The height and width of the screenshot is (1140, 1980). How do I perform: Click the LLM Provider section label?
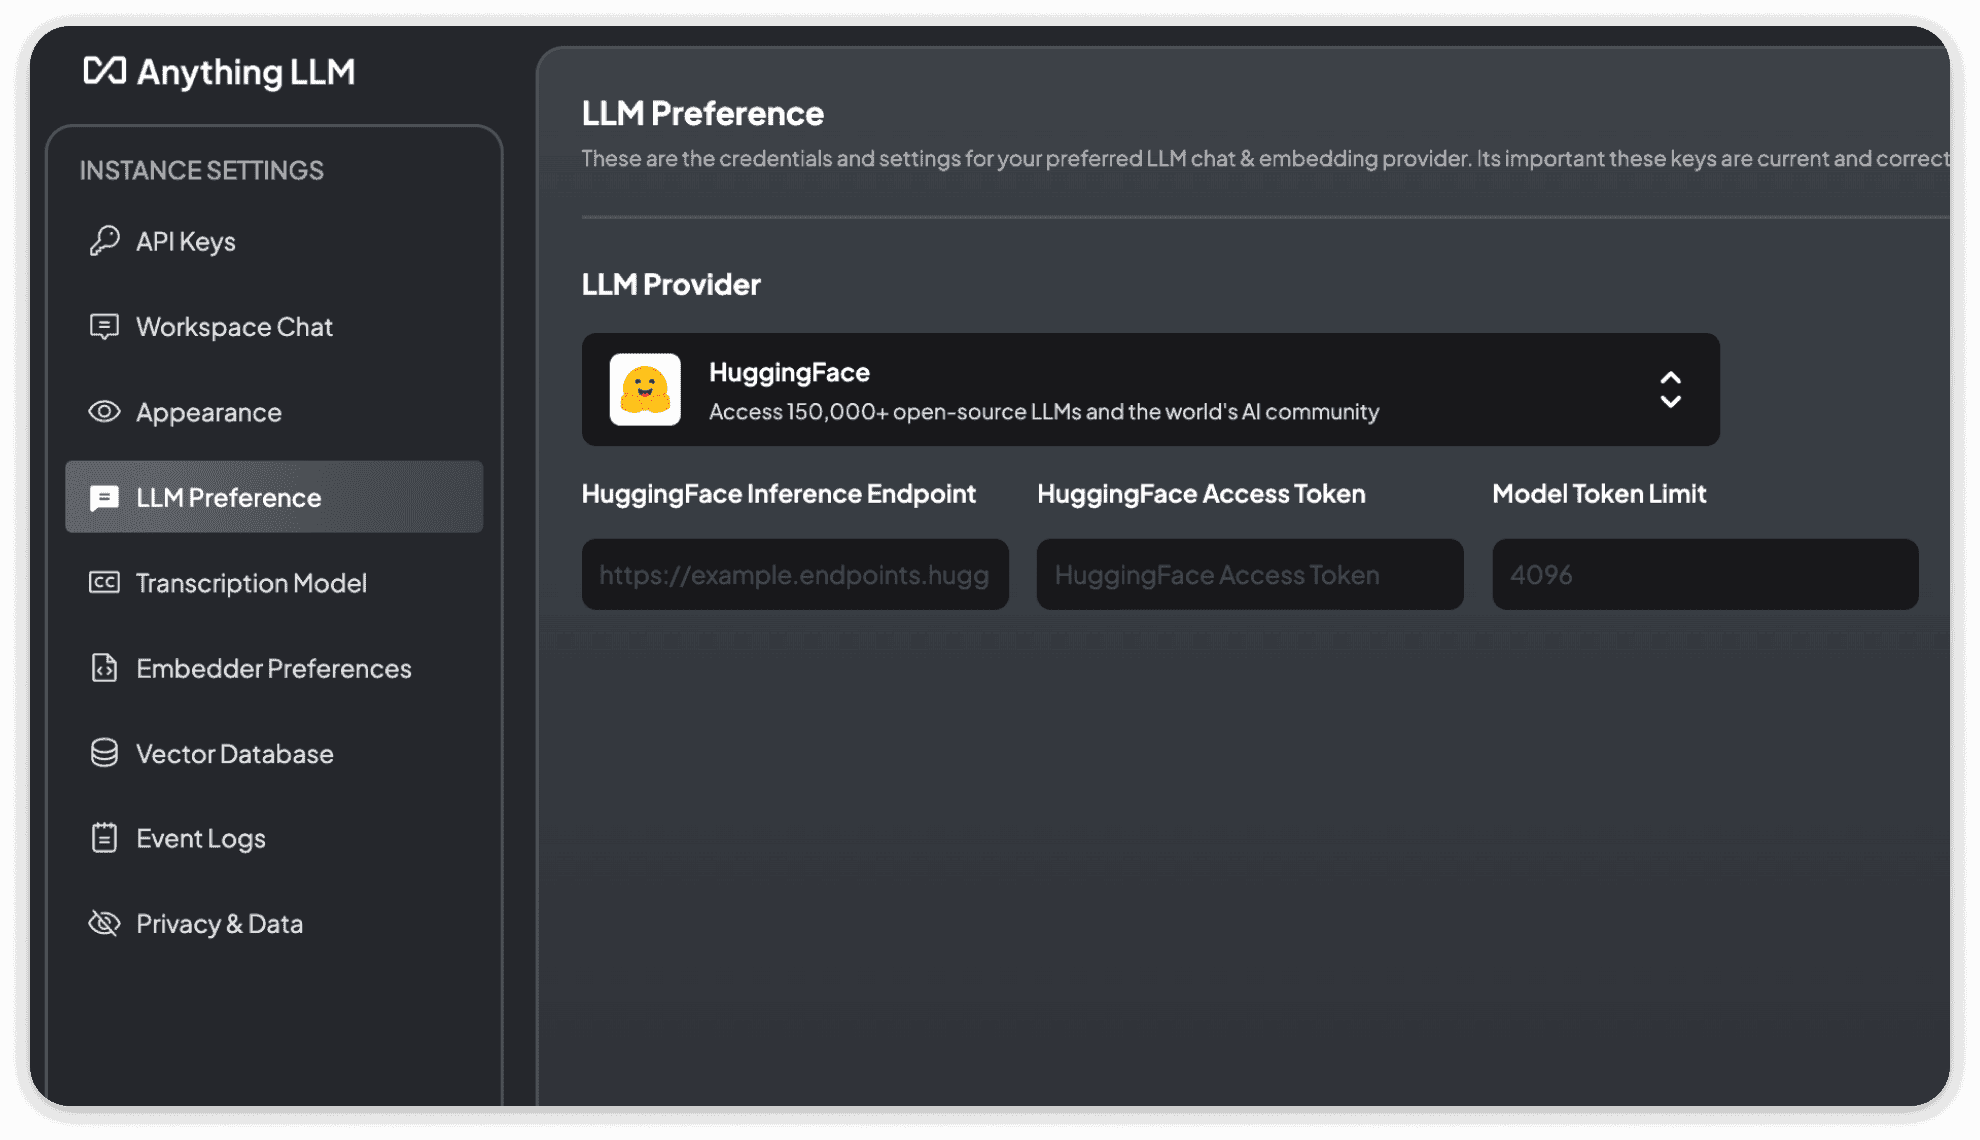click(671, 285)
